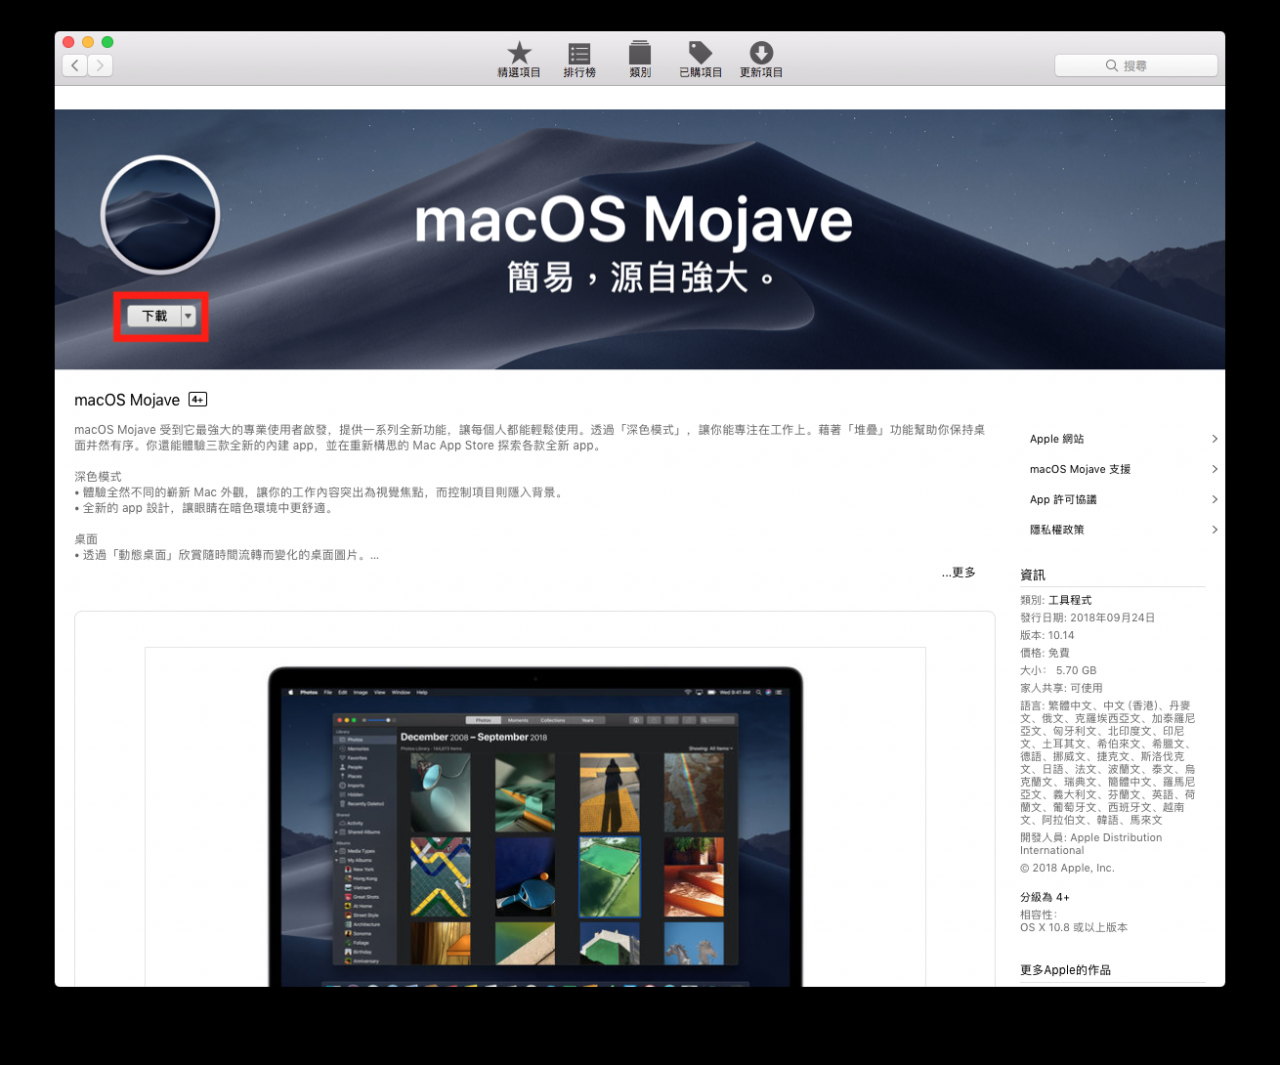Screen dimensions: 1280x1065
Task: Click the 類別: 工具程式 text
Action: tap(1056, 600)
